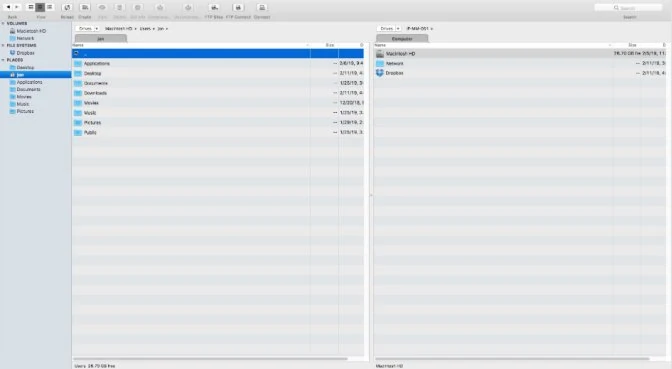
Task: Select the highlighted parent directory row
Action: tap(218, 54)
